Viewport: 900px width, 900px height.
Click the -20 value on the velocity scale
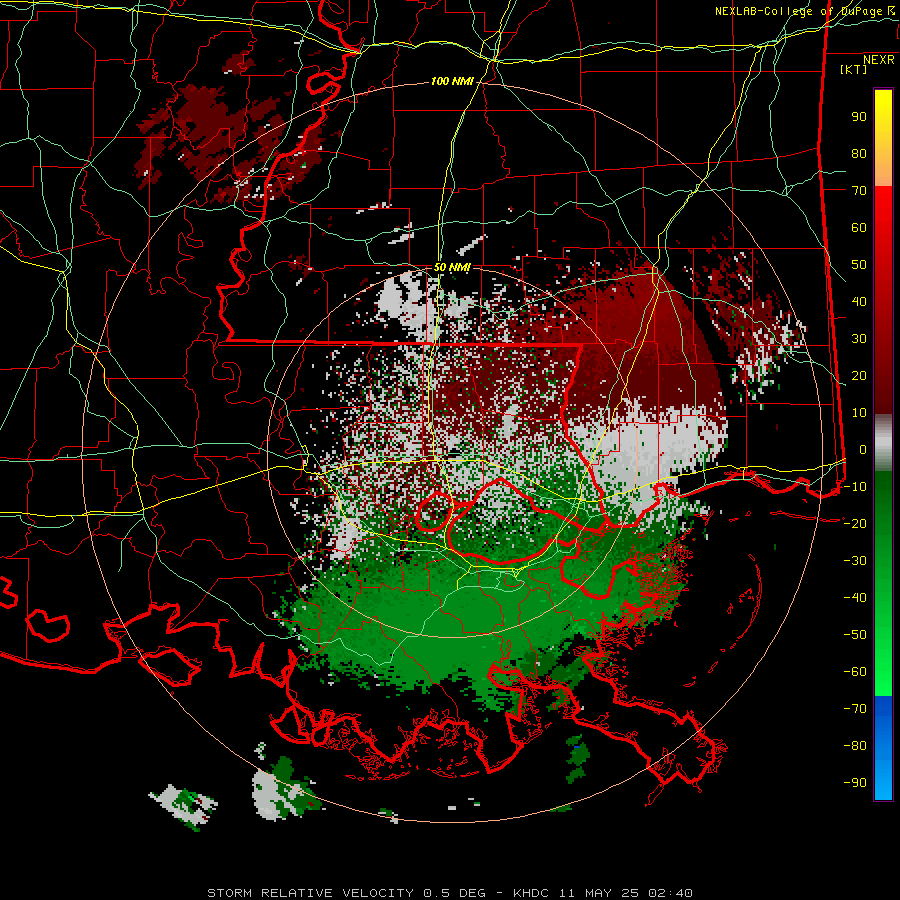(855, 523)
